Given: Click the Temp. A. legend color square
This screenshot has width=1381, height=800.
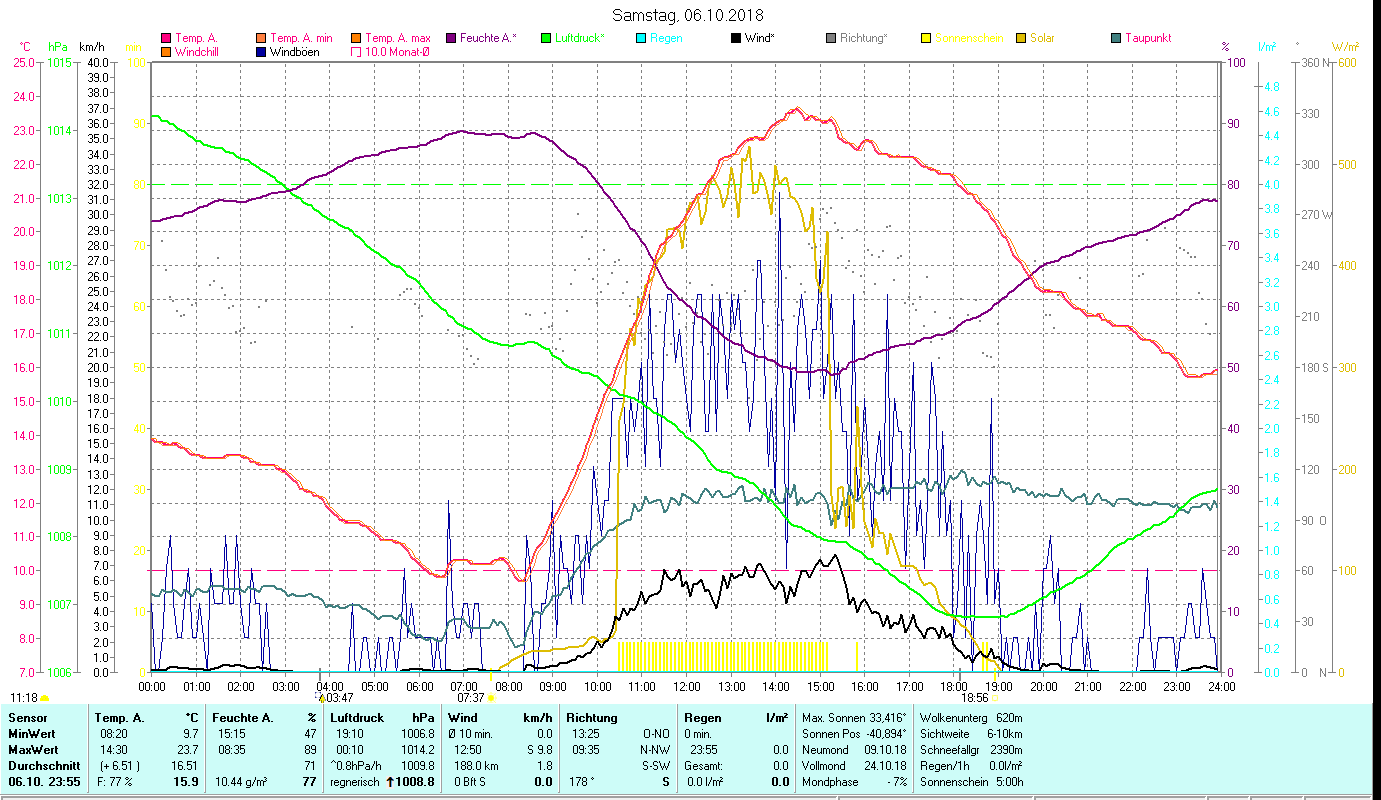Looking at the screenshot, I should tap(166, 38).
